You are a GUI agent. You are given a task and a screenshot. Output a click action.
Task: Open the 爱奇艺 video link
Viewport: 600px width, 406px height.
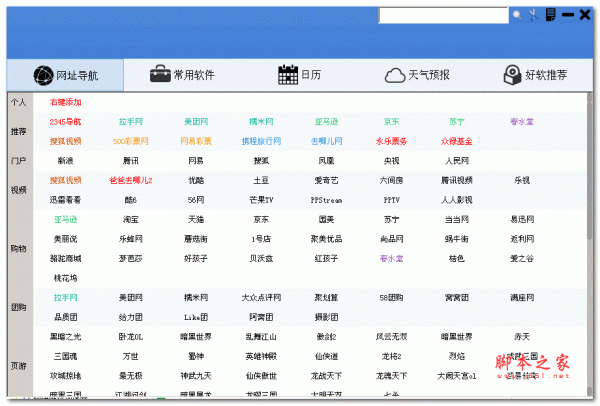click(326, 180)
